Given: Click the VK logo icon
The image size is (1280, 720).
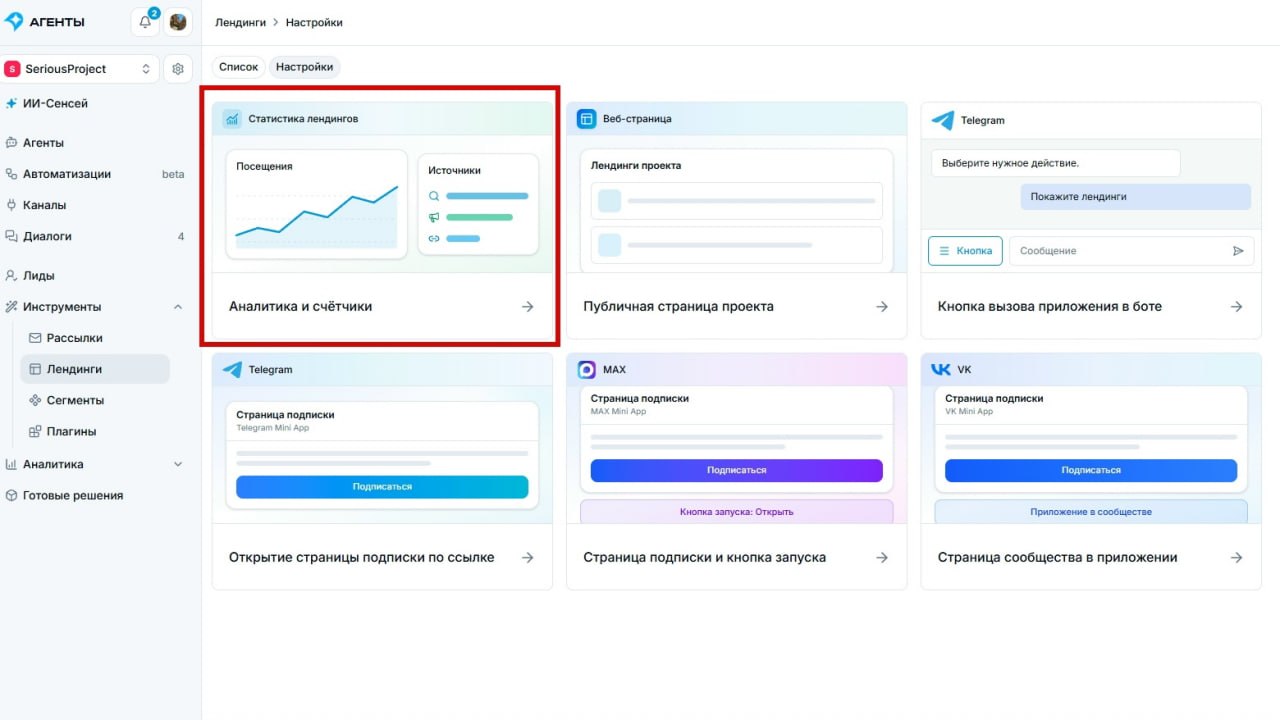Looking at the screenshot, I should (x=941, y=370).
